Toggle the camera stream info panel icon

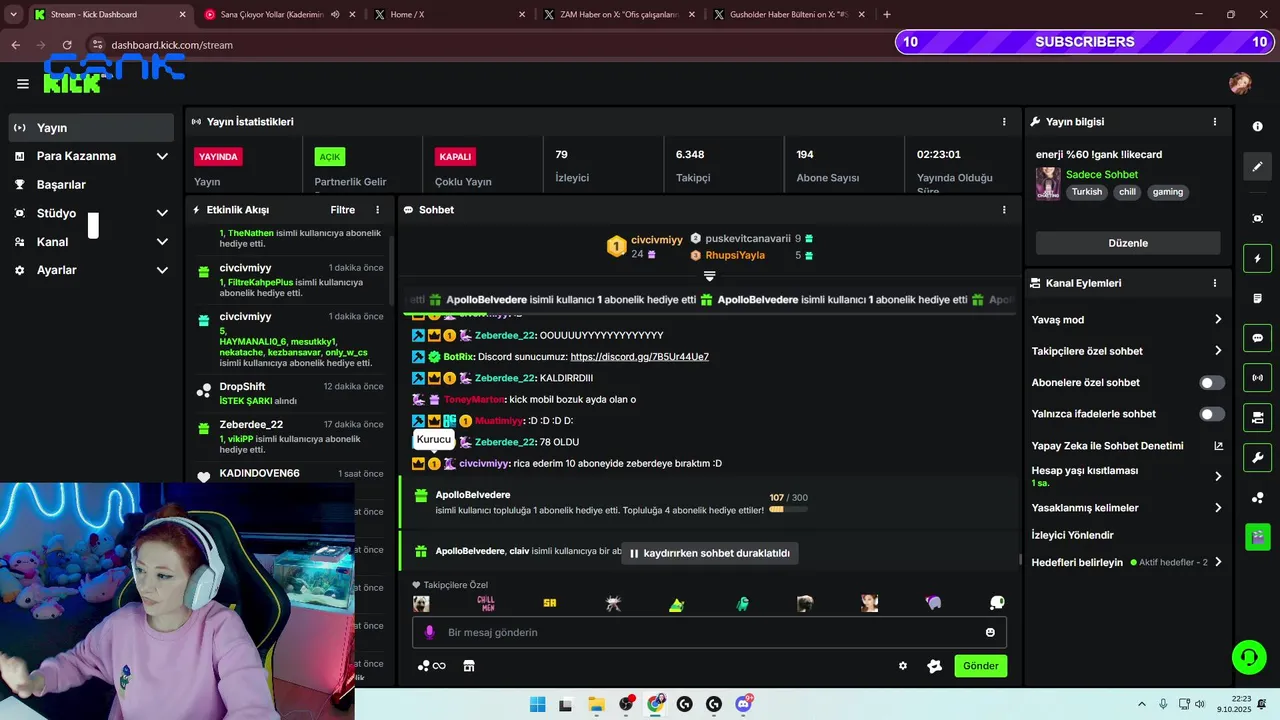click(x=1258, y=417)
